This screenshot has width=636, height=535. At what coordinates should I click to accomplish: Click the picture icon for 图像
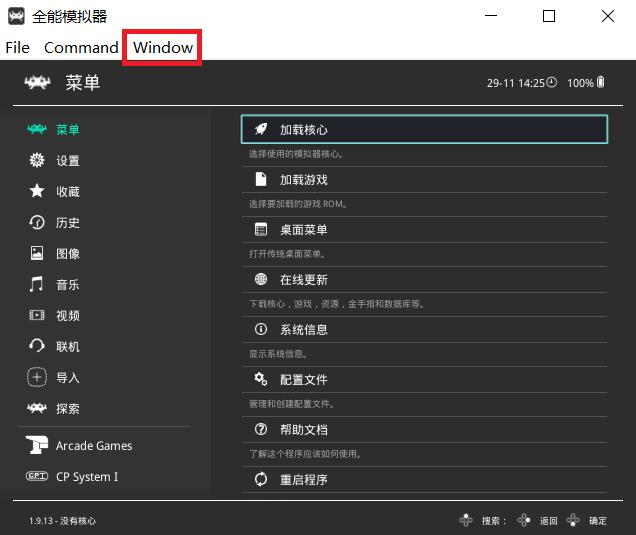click(x=37, y=253)
